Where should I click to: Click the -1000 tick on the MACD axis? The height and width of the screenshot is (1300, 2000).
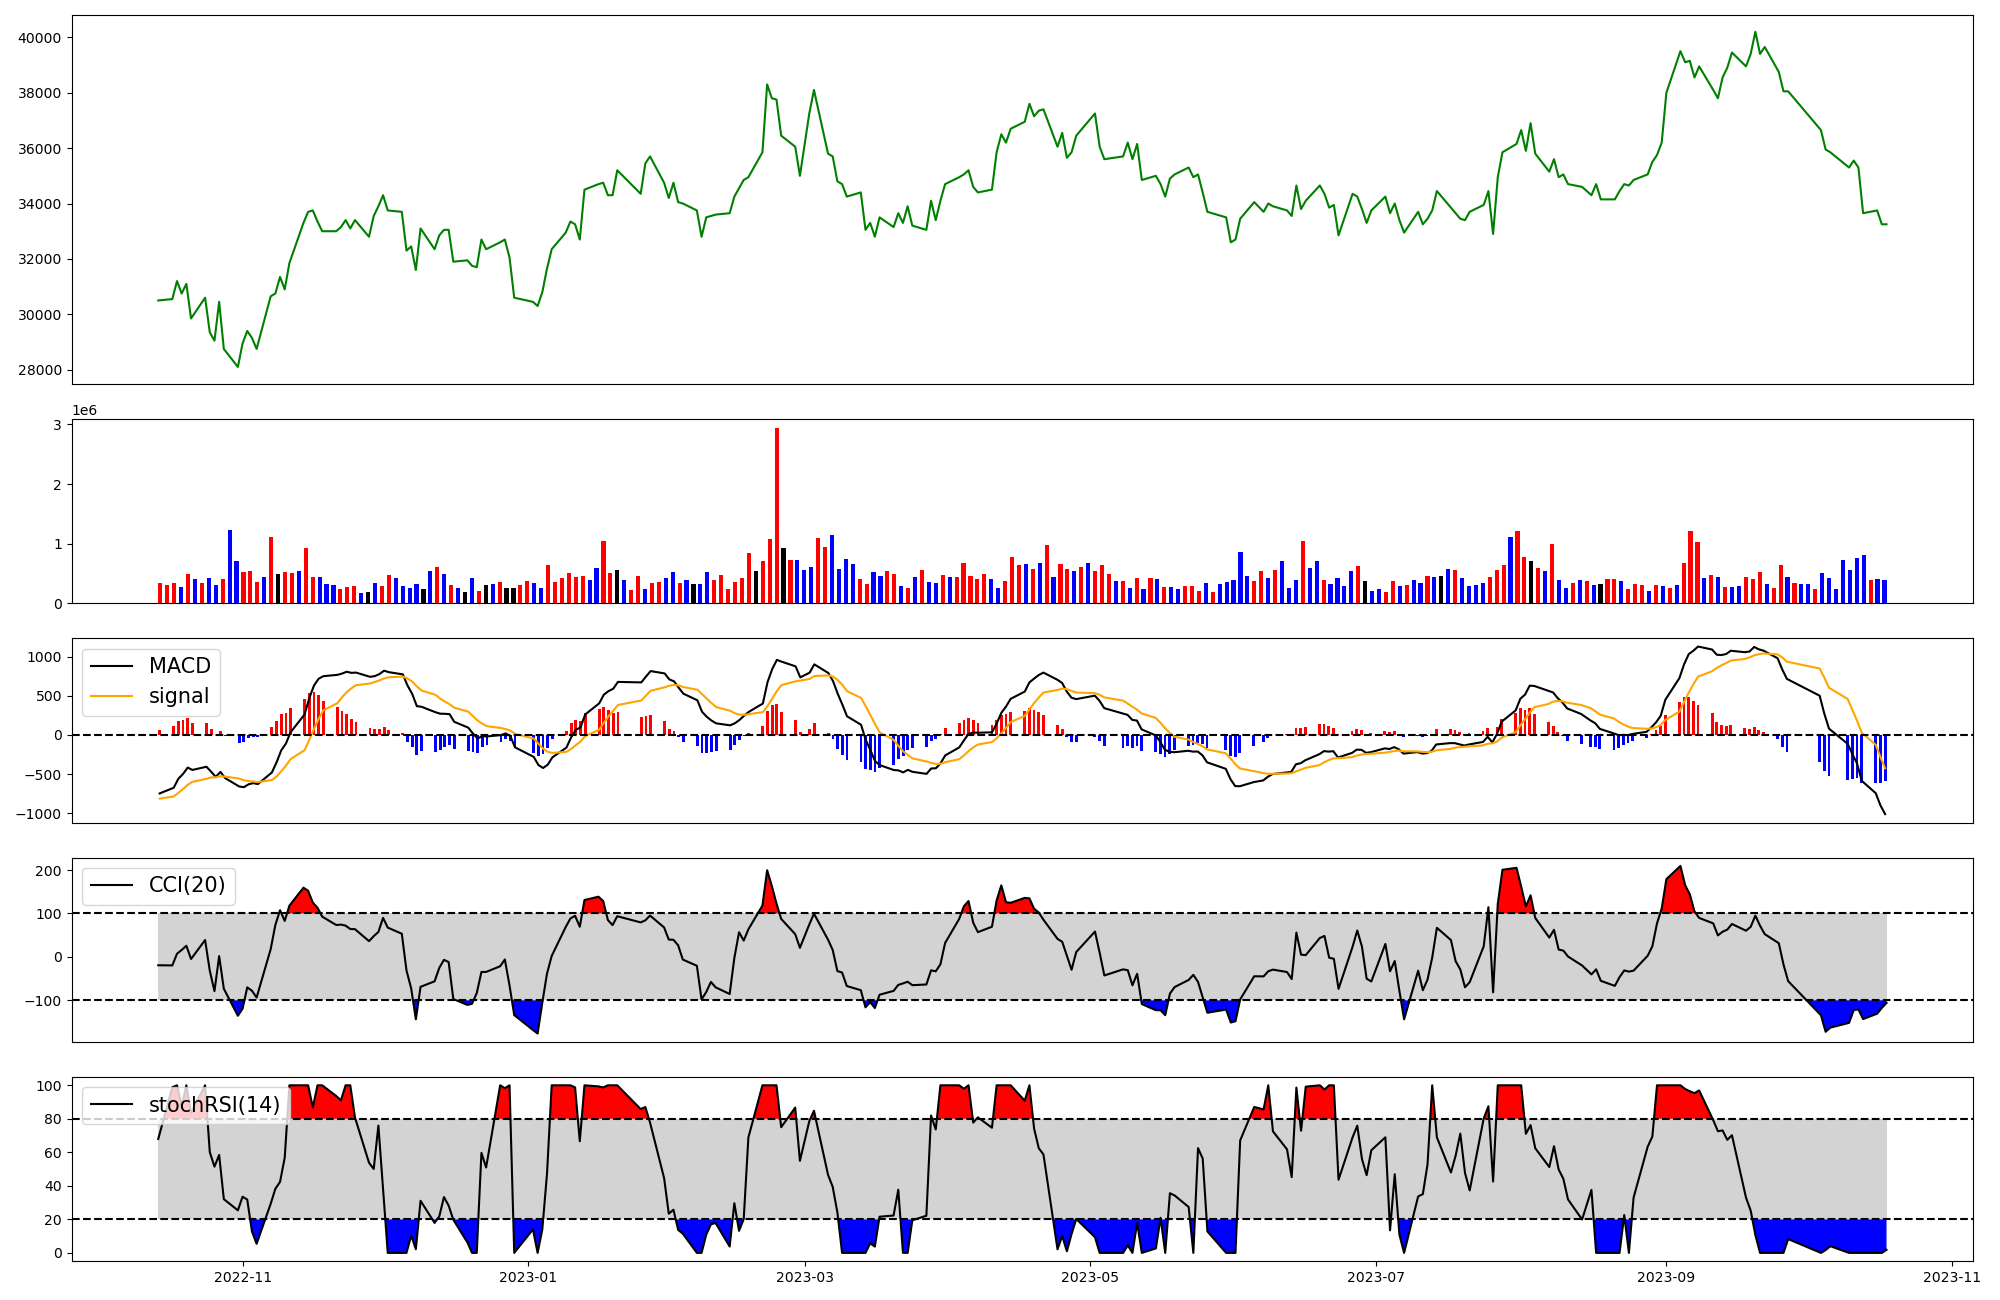pos(38,814)
